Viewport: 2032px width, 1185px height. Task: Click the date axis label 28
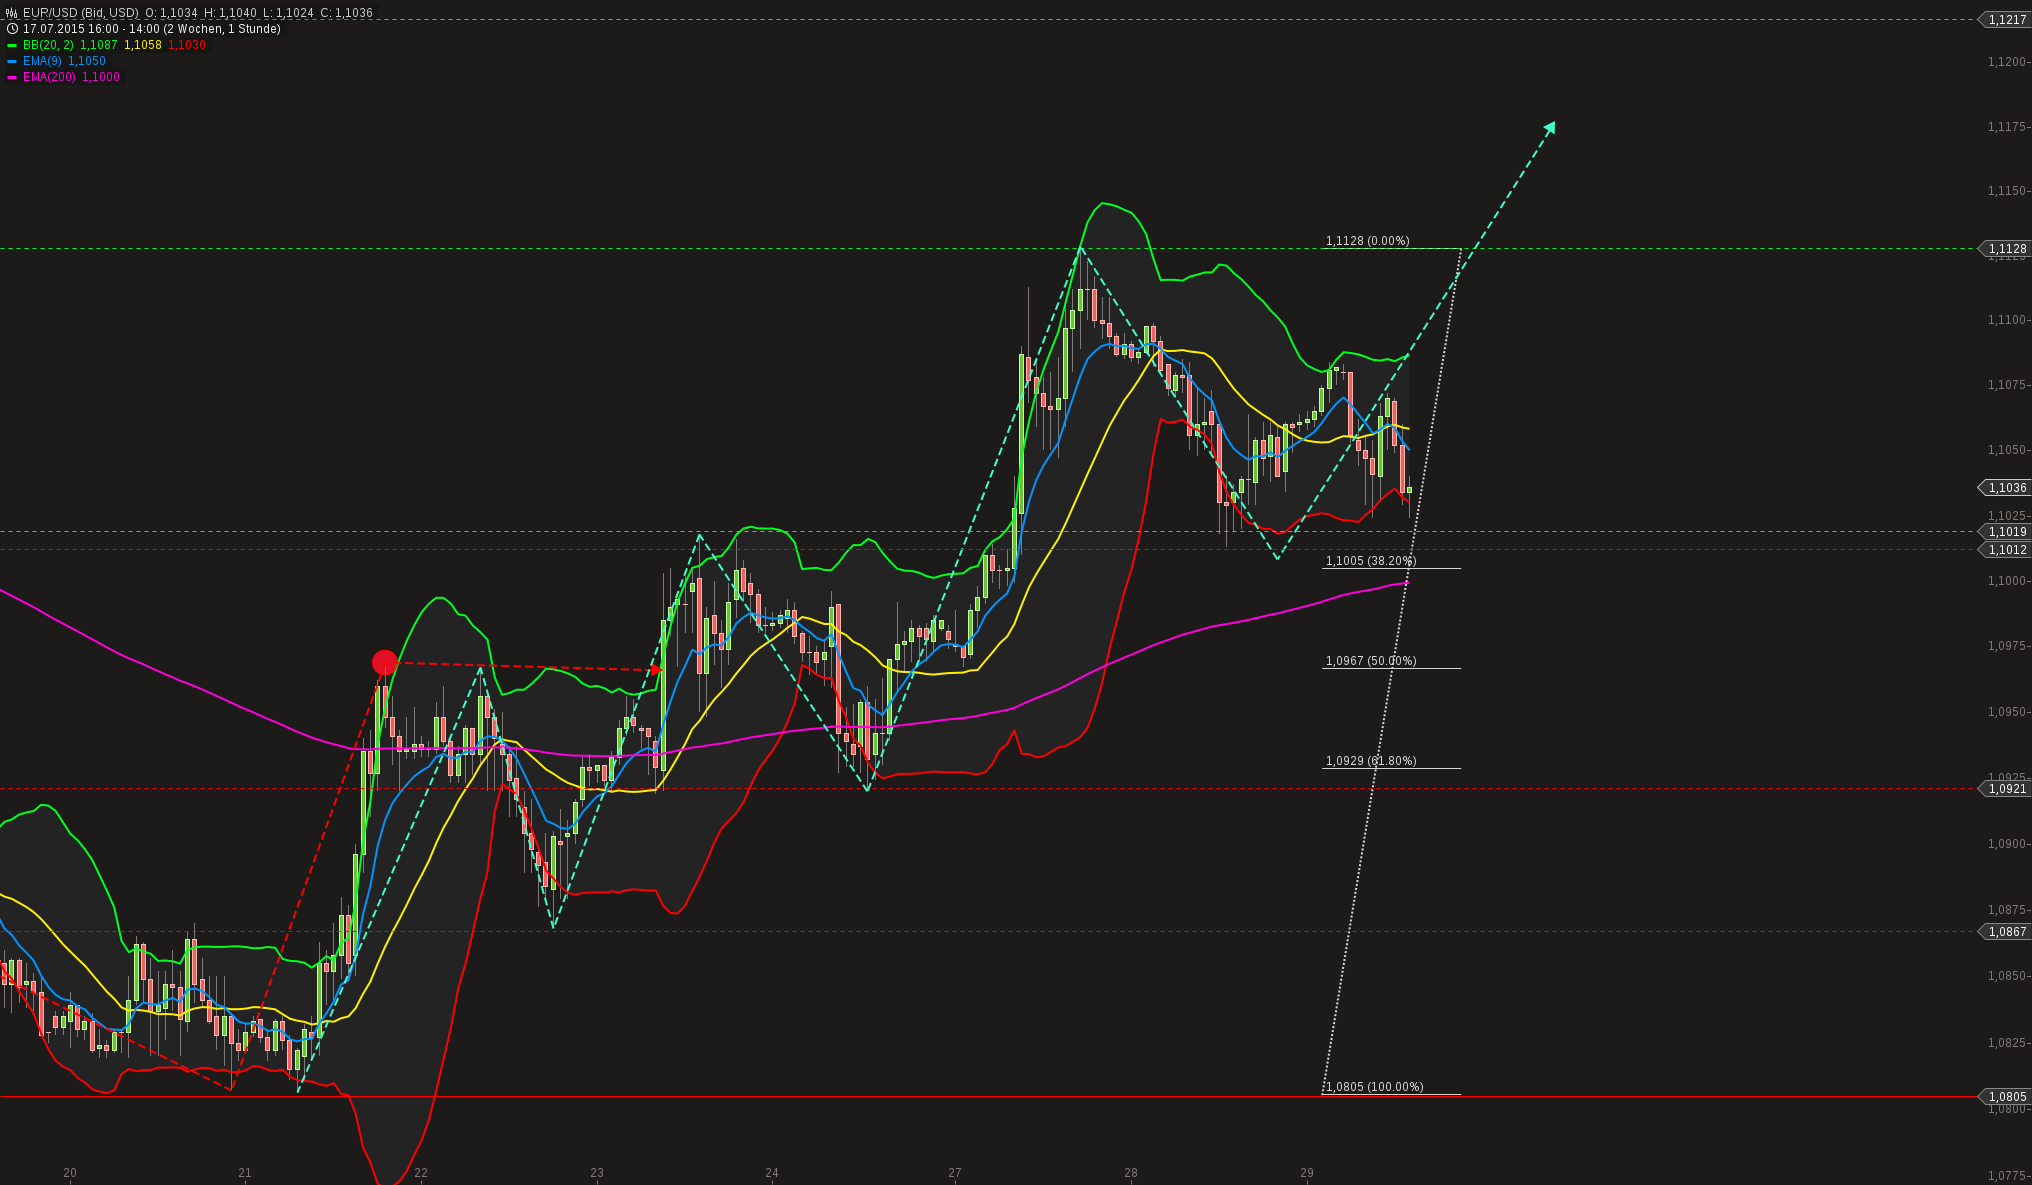point(1131,1173)
